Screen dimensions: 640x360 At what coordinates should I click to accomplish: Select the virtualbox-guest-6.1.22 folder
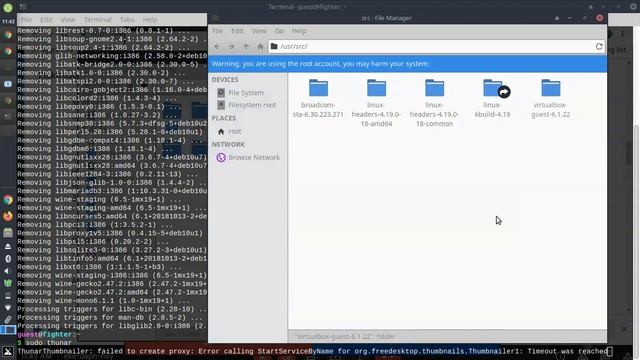tap(551, 98)
